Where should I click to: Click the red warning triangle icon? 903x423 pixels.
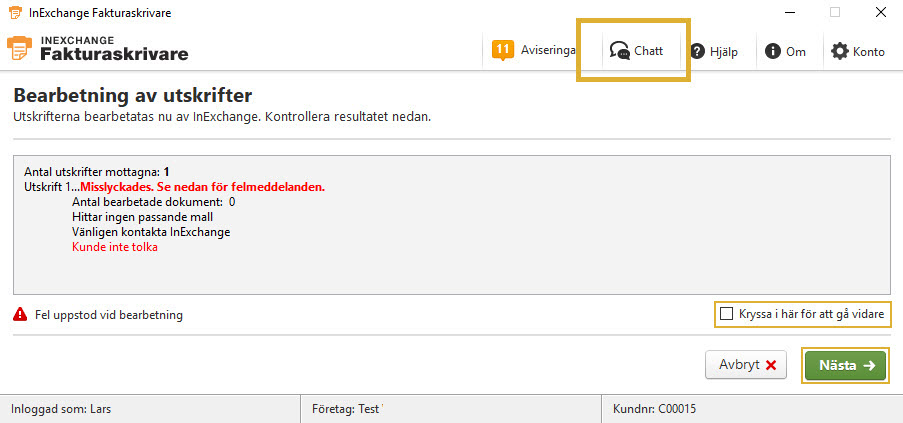[x=20, y=314]
